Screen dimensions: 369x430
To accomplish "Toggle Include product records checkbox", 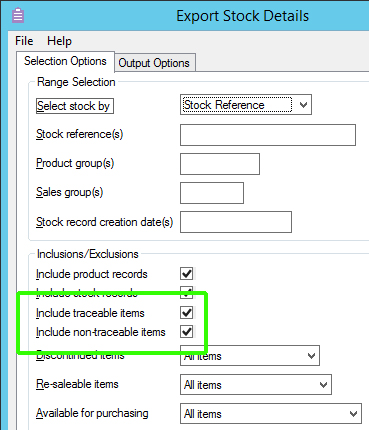I will [187, 274].
